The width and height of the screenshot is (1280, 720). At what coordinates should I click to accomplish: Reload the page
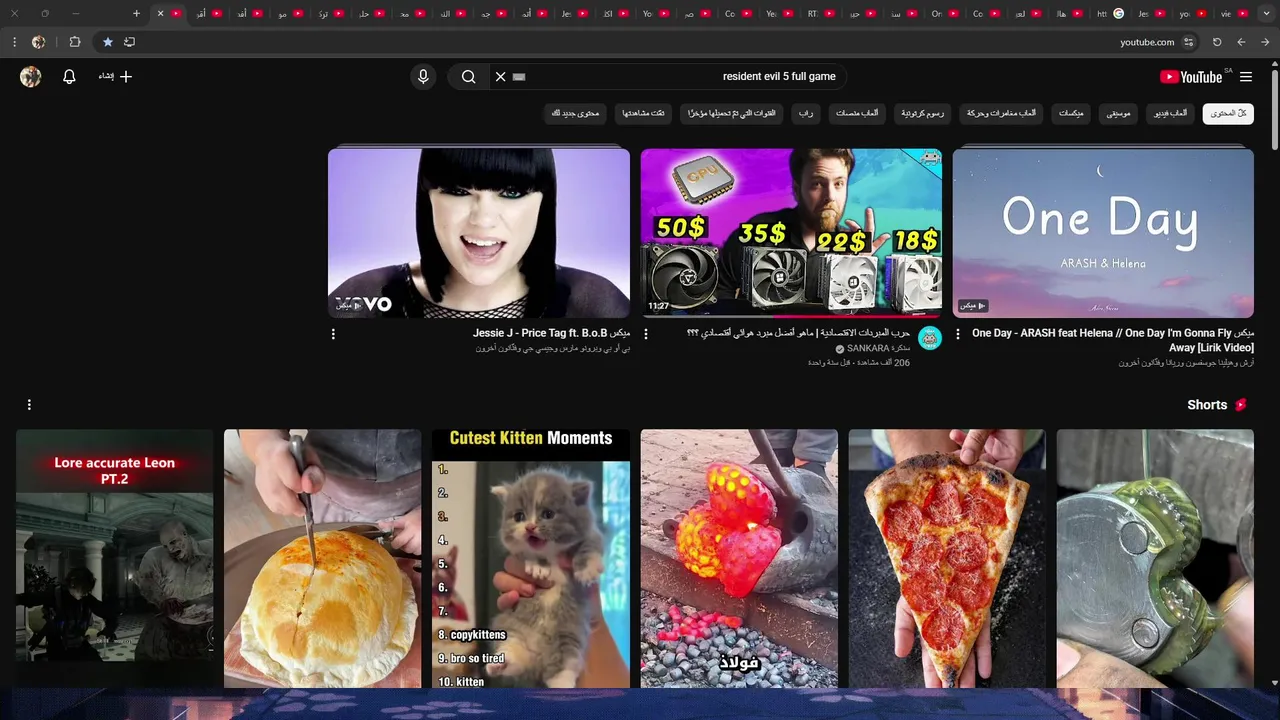pos(1217,42)
